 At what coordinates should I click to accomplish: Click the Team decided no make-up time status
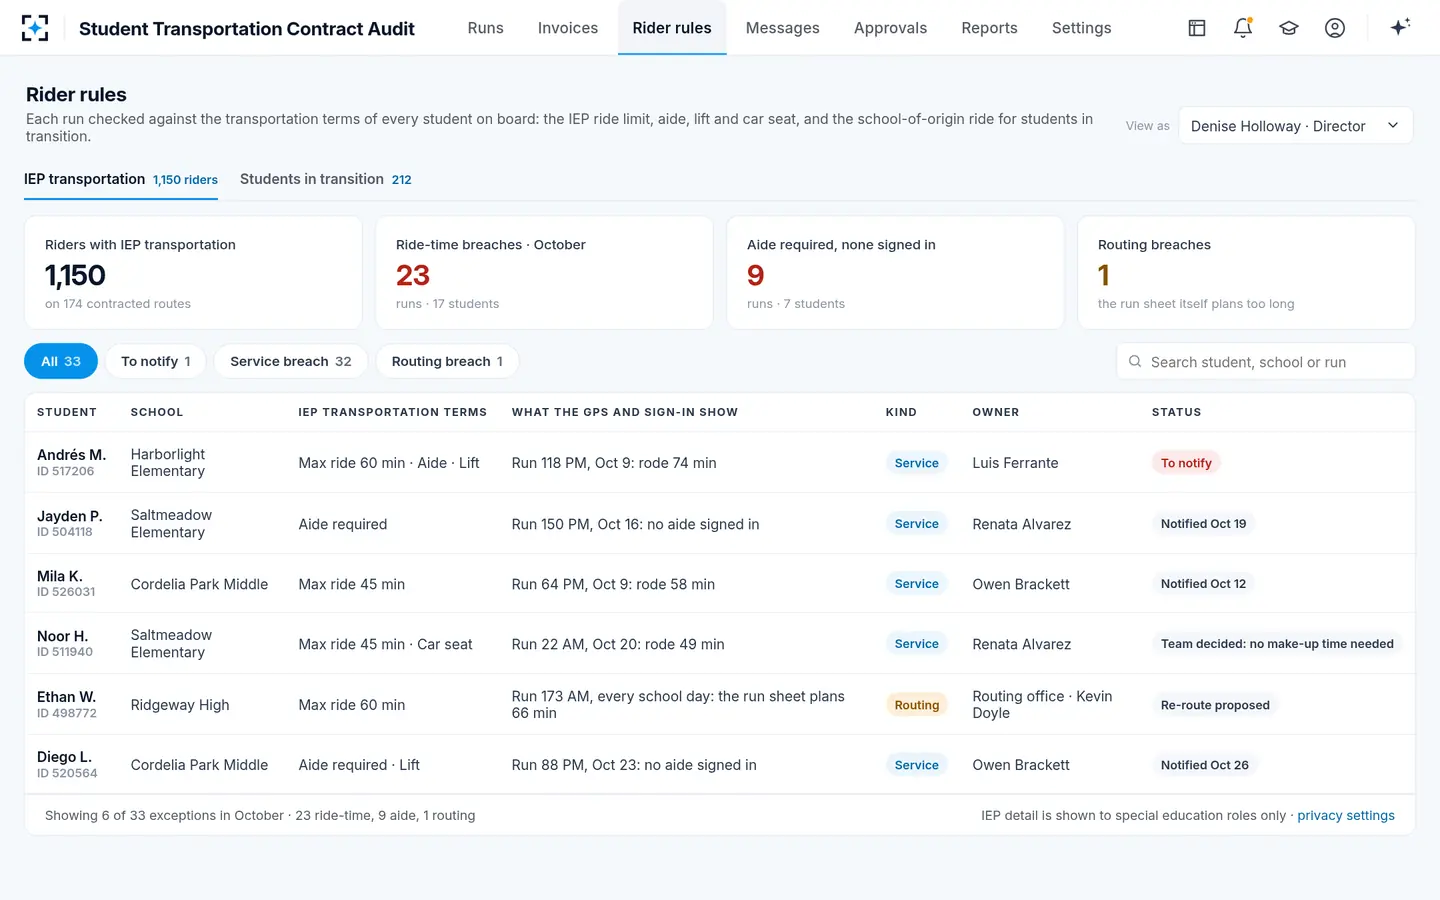click(x=1277, y=644)
